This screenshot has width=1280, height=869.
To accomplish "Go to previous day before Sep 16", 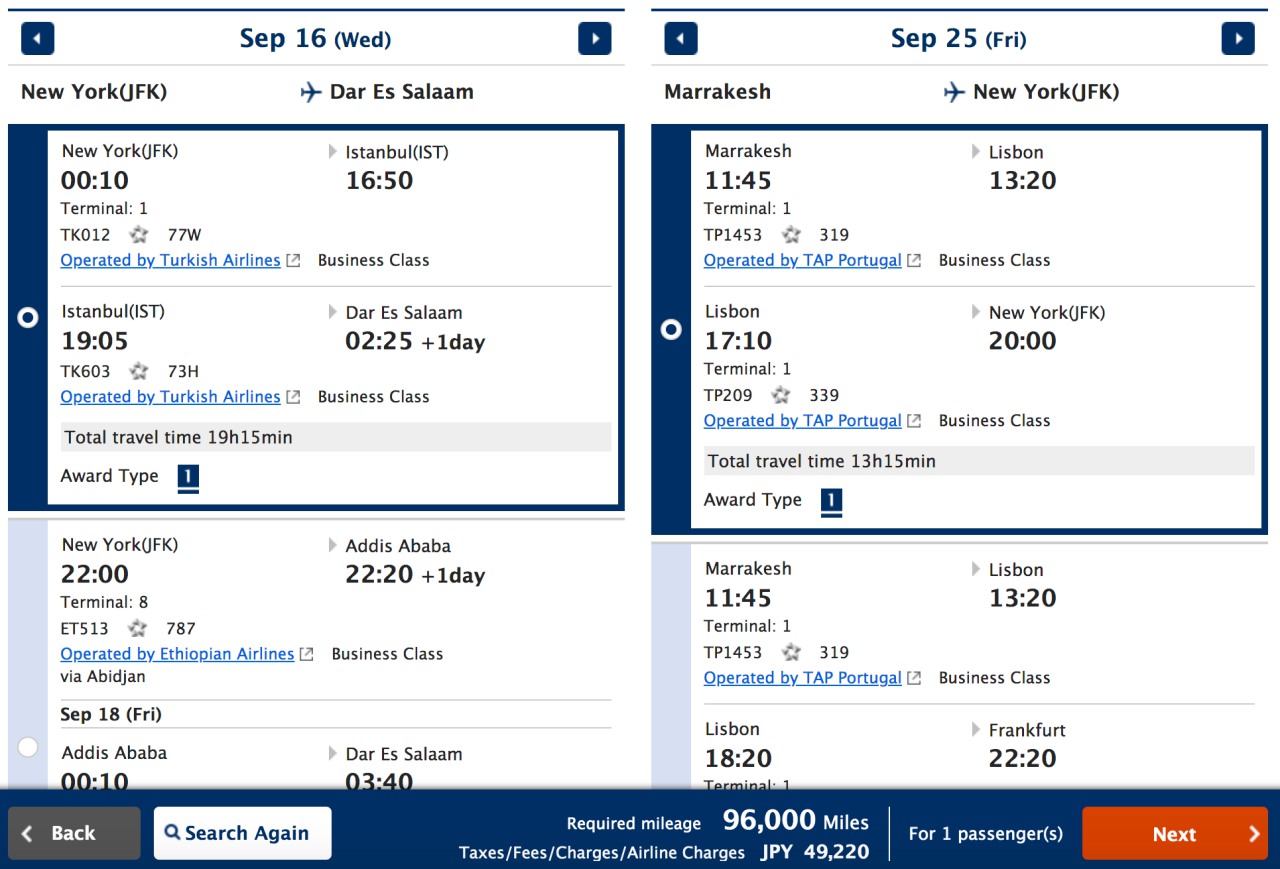I will pos(38,39).
